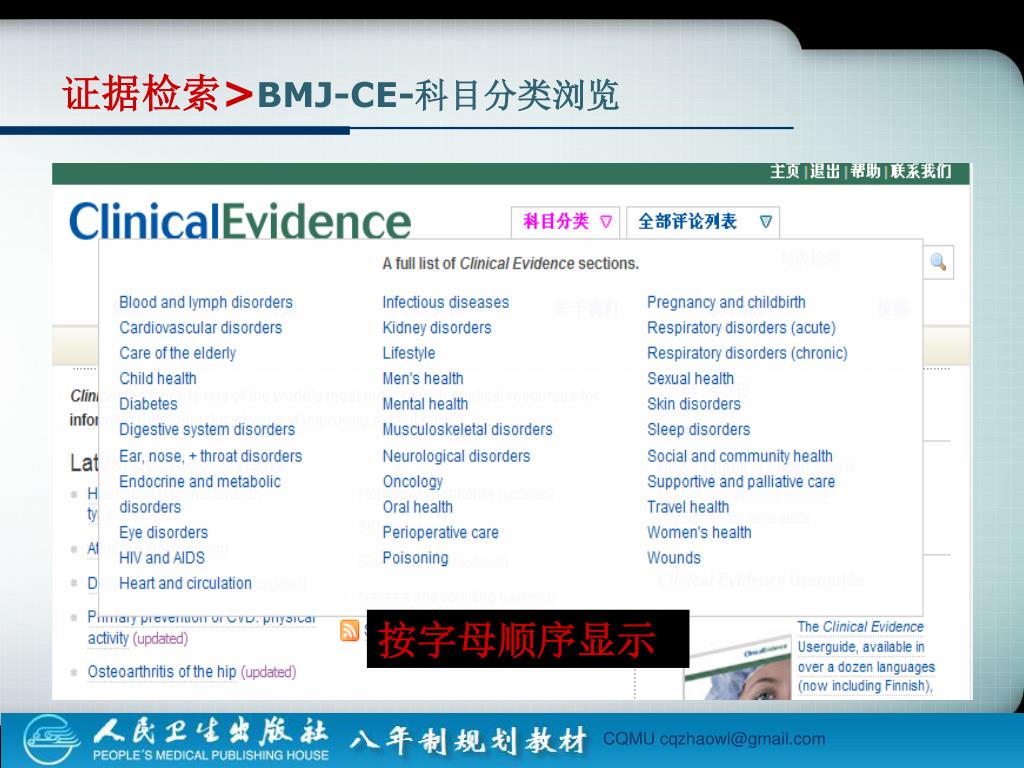Image resolution: width=1024 pixels, height=768 pixels.
Task: Click the Userguide cover thumbnail
Action: click(x=738, y=667)
